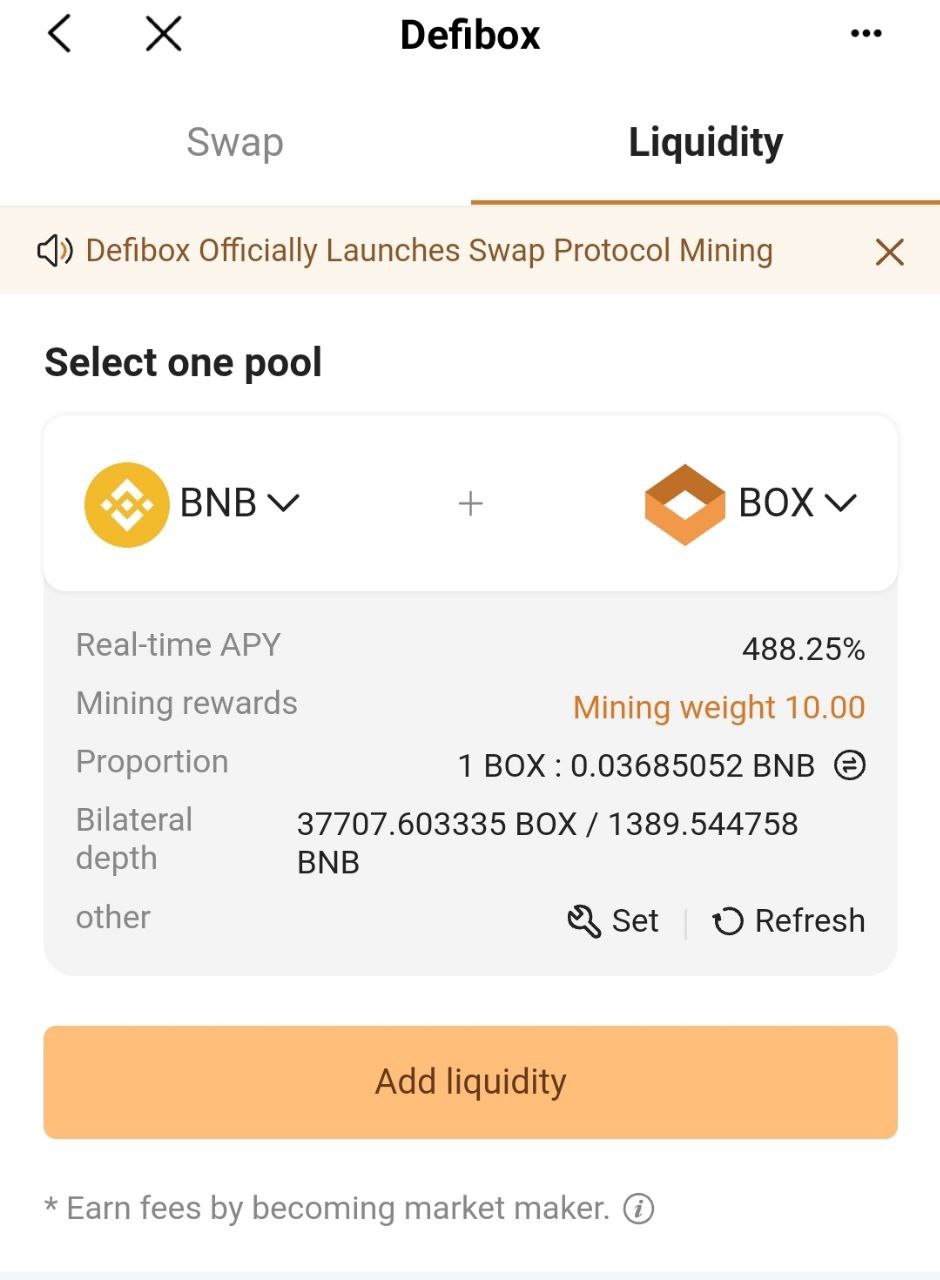
Task: Dismiss the Swap Protocol Mining banner
Action: pos(889,252)
